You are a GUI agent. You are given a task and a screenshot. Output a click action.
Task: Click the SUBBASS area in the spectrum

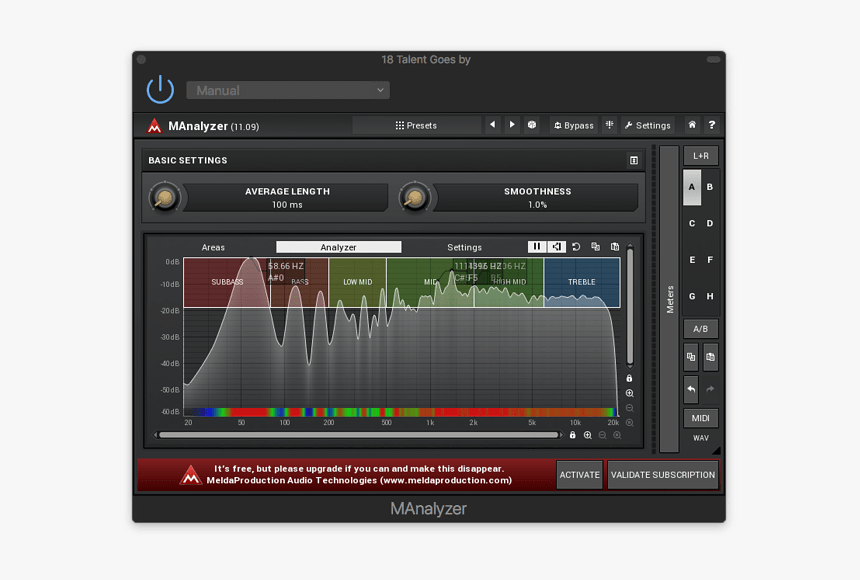227,282
